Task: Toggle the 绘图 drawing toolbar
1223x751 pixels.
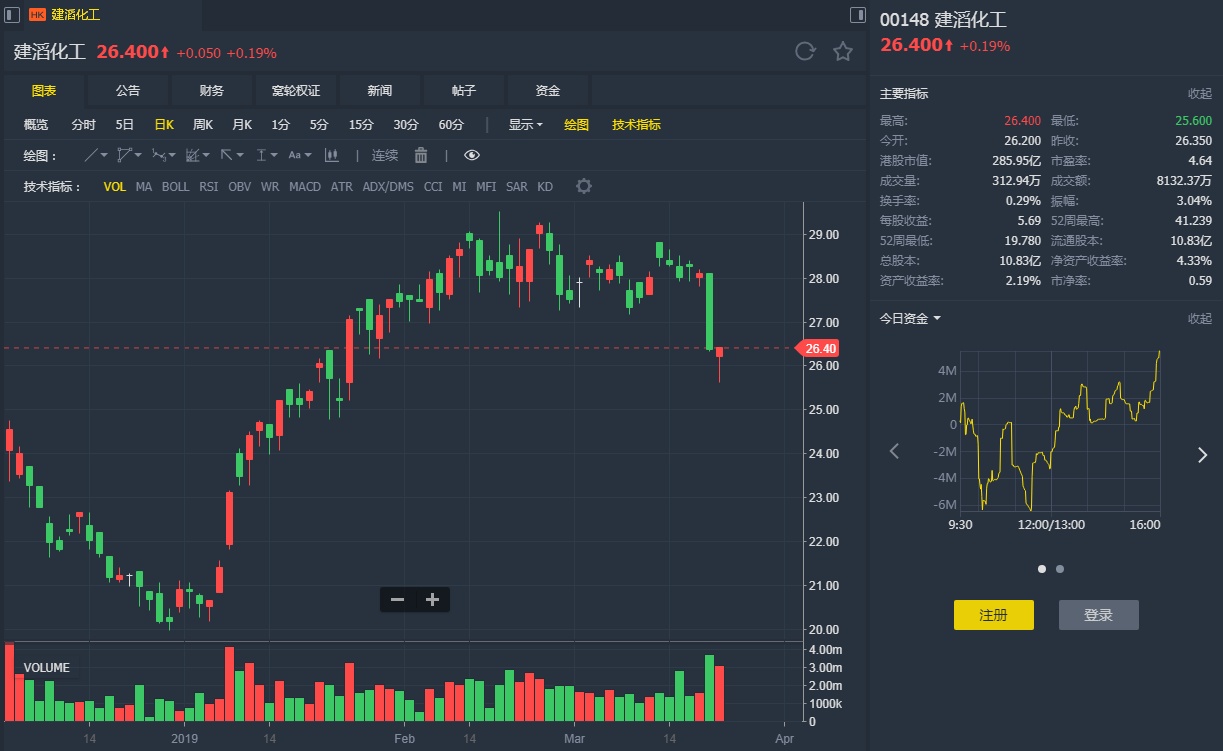Action: pyautogui.click(x=577, y=125)
